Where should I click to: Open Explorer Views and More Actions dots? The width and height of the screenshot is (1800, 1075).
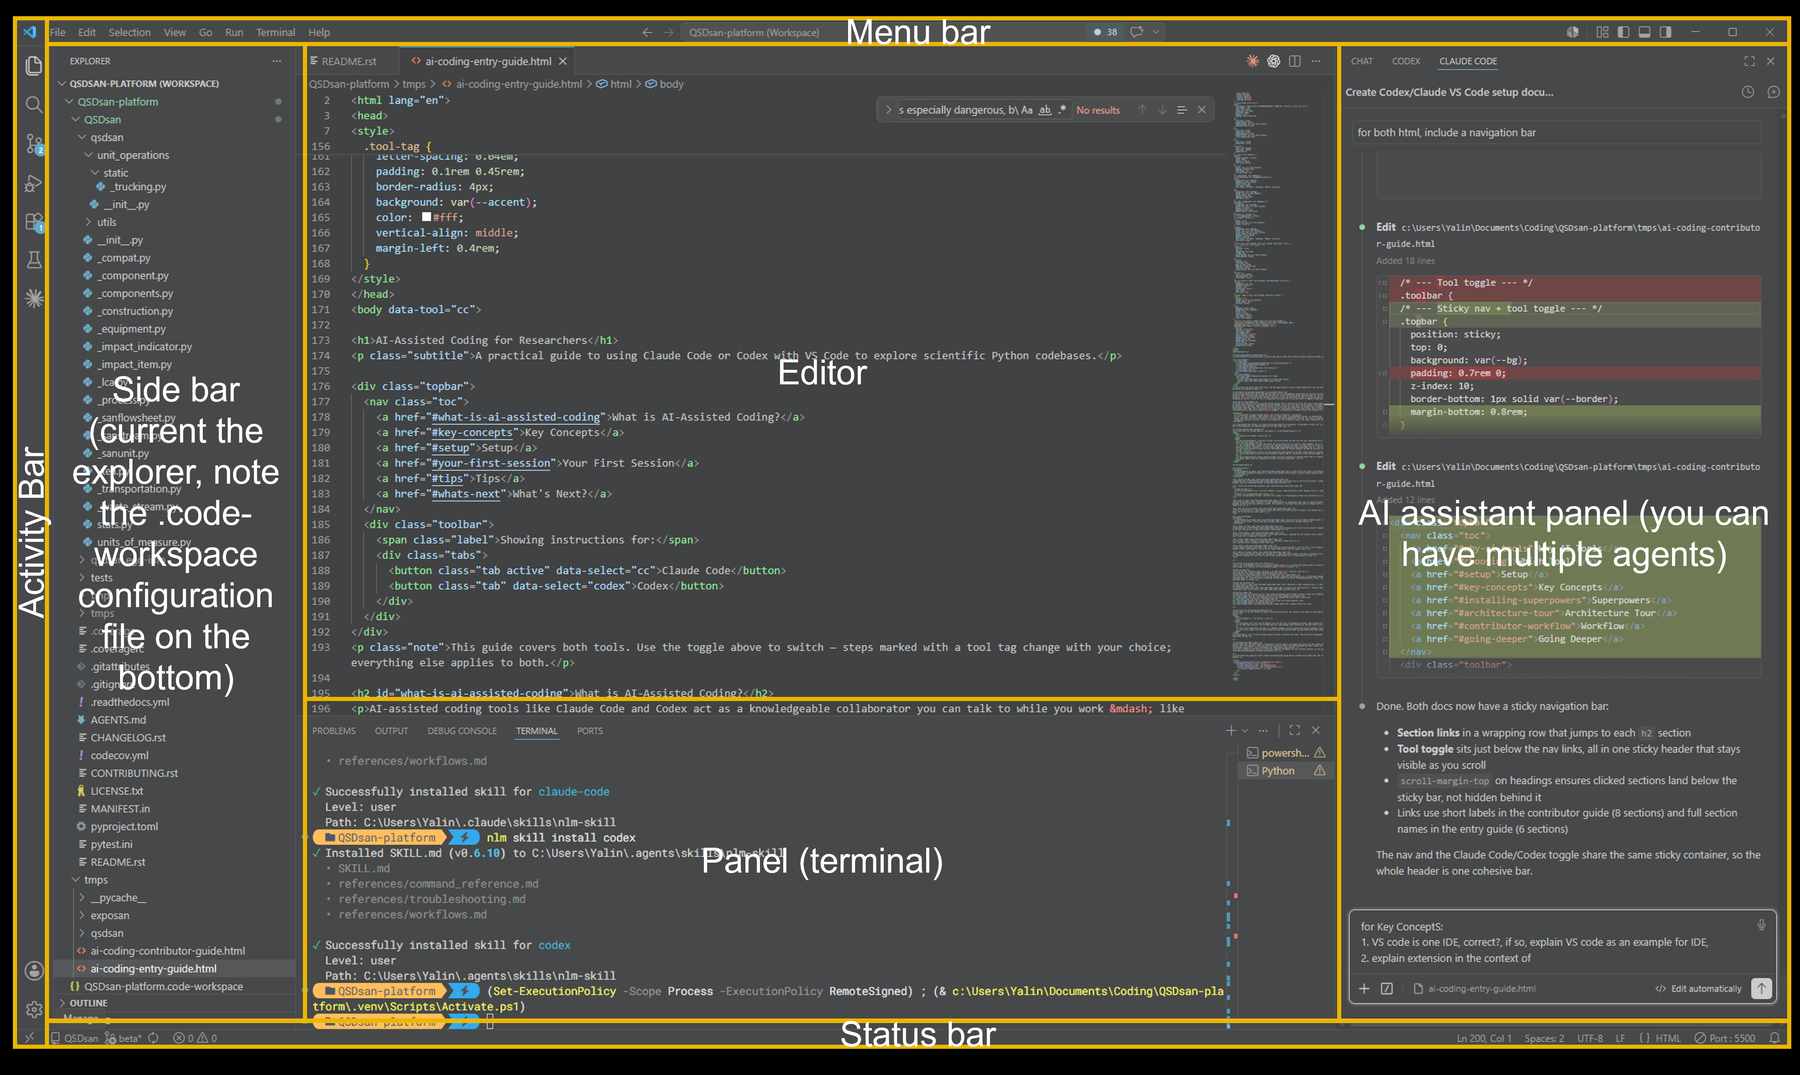pyautogui.click(x=277, y=61)
